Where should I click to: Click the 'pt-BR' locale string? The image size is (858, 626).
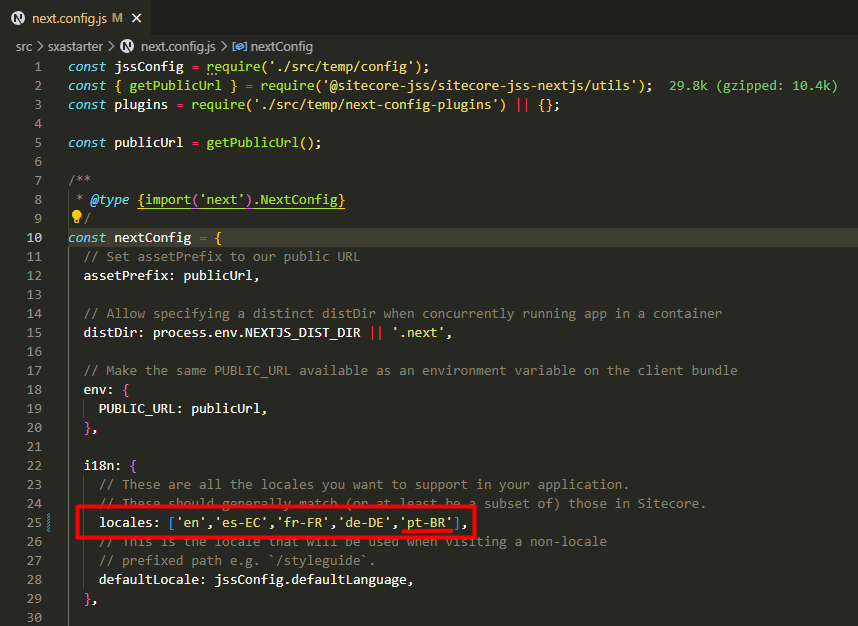tap(426, 523)
